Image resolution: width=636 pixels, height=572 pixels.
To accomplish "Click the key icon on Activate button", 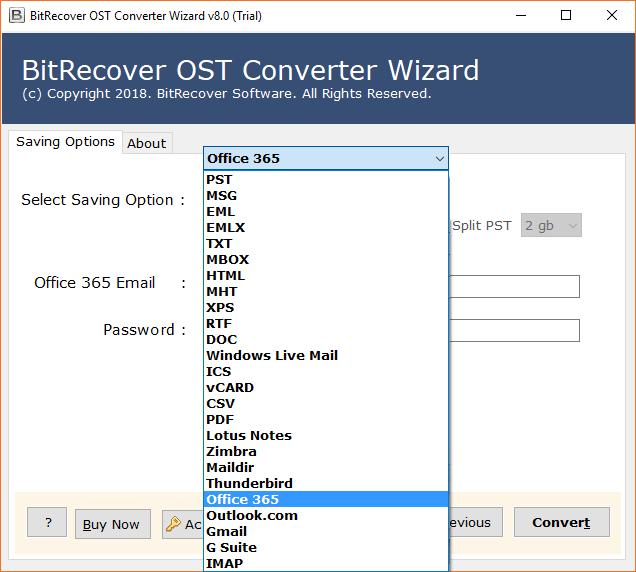I will click(173, 524).
